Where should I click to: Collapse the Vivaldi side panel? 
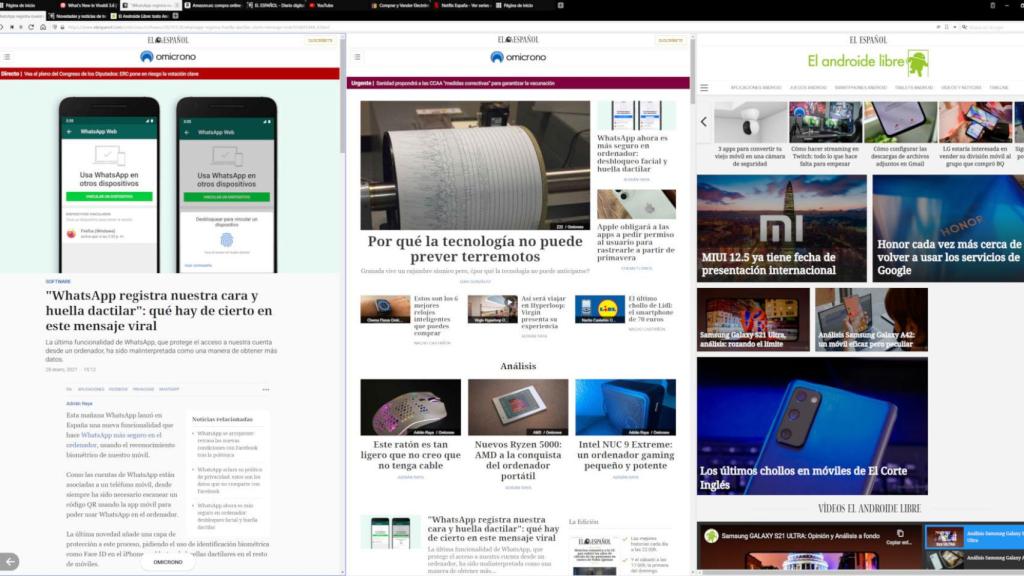pos(9,561)
